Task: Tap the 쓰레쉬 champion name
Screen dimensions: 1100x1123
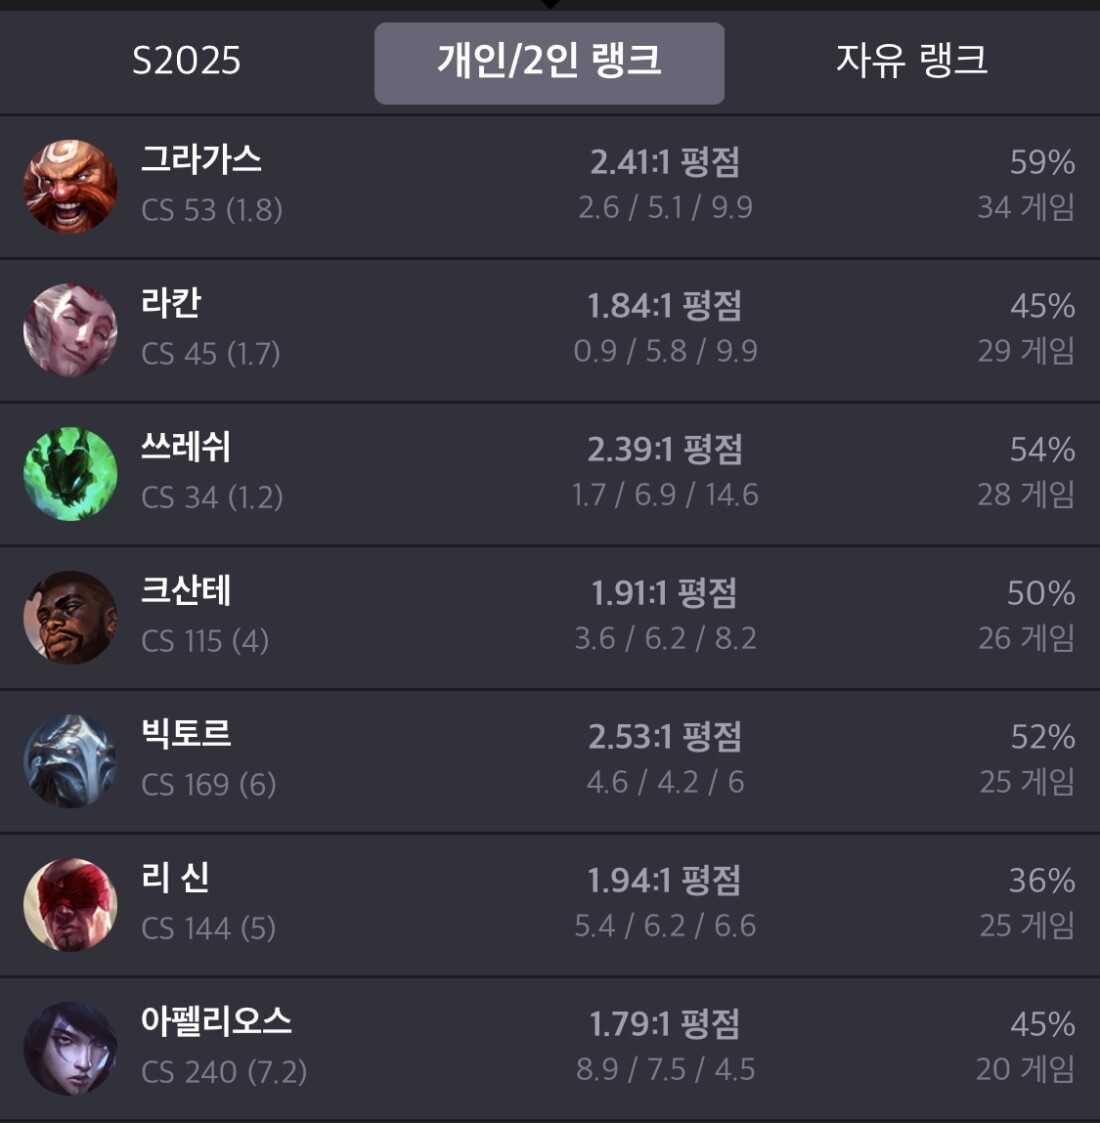Action: click(186, 447)
